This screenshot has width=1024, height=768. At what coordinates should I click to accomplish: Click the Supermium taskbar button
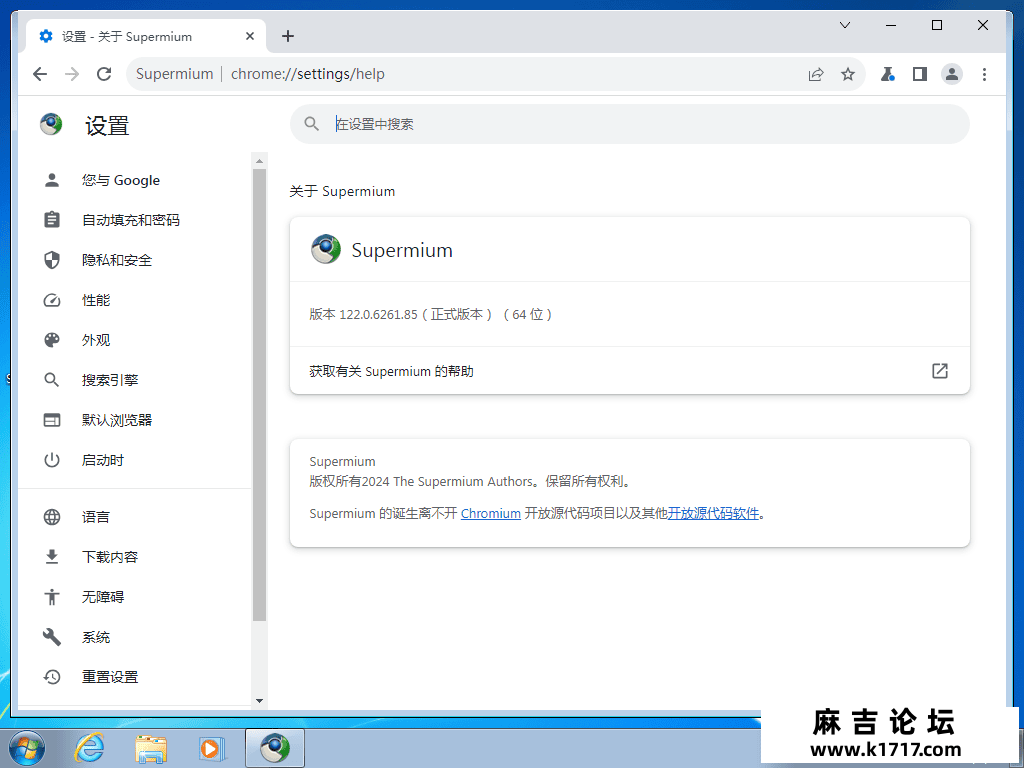pyautogui.click(x=275, y=748)
